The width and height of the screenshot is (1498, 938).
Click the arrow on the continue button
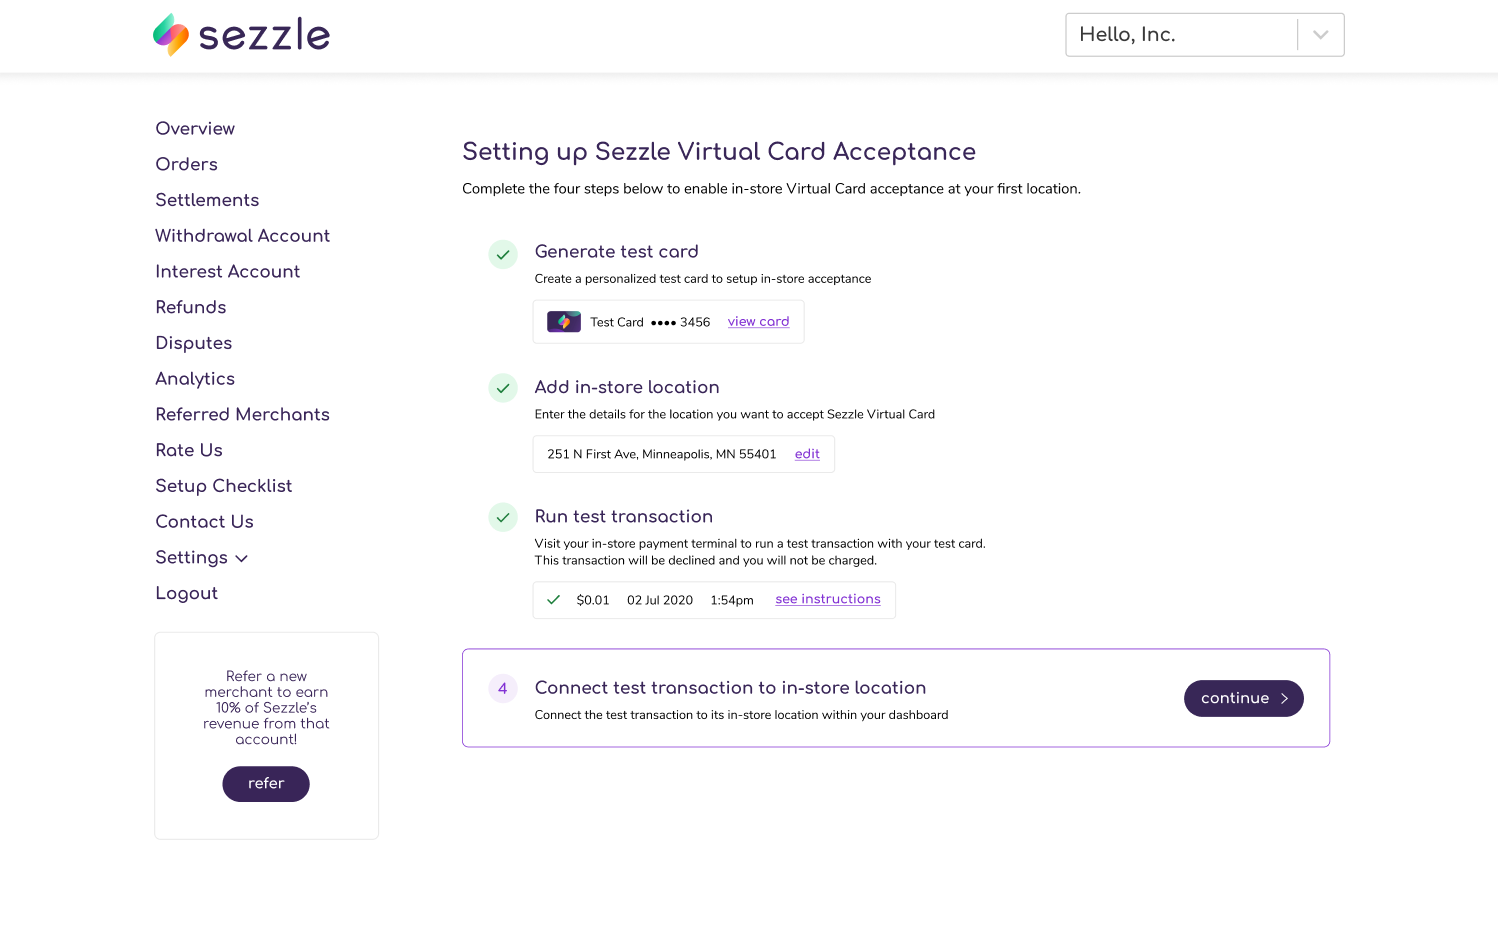coord(1284,699)
